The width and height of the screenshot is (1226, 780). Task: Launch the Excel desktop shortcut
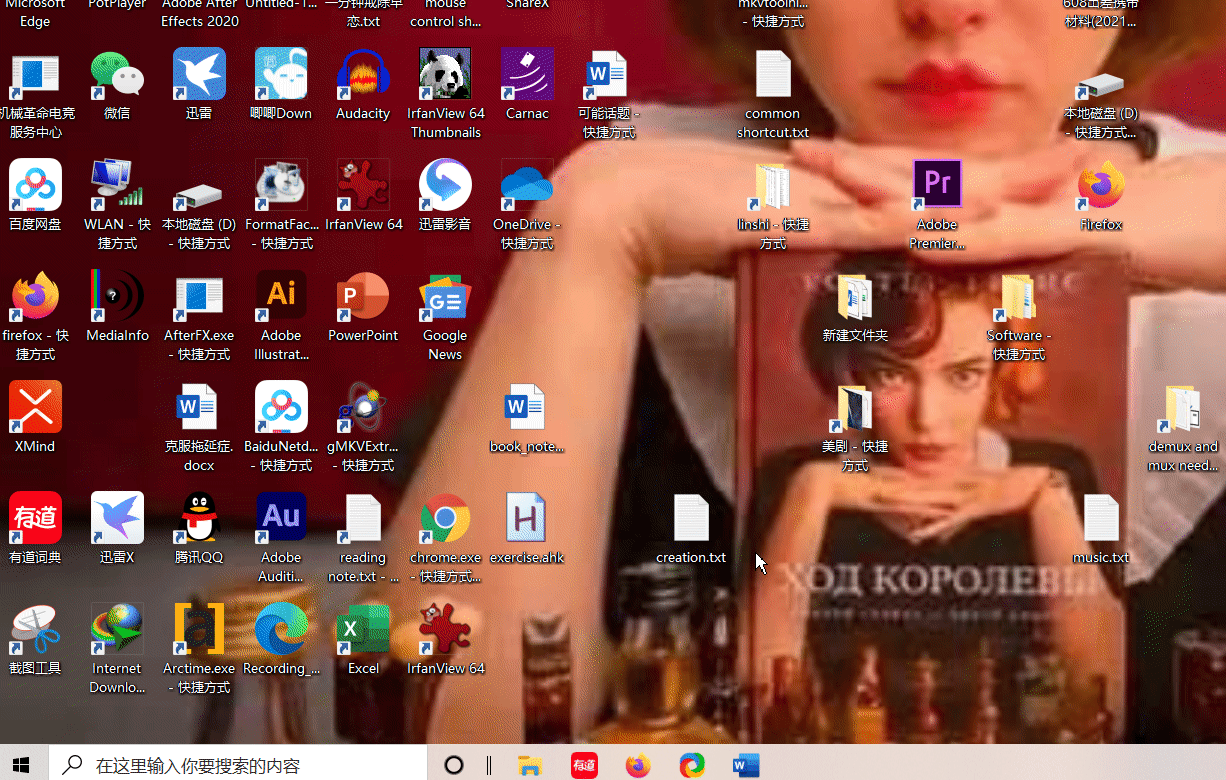click(x=363, y=629)
